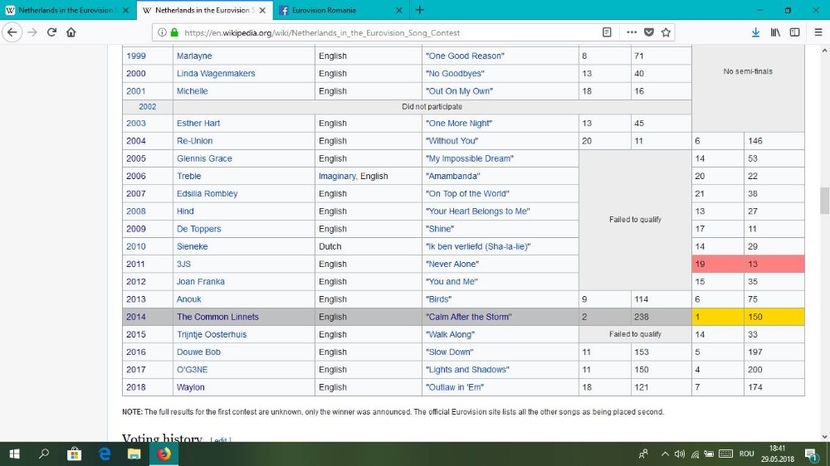The height and width of the screenshot is (466, 830).
Task: Toggle Reader View in the address bar
Action: tap(607, 31)
